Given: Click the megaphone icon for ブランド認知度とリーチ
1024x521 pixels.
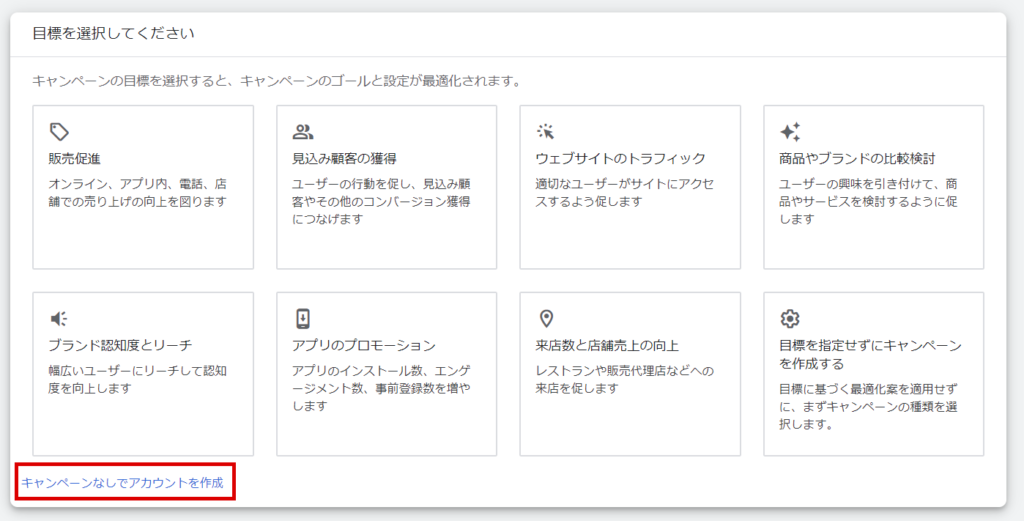Looking at the screenshot, I should pos(59,319).
